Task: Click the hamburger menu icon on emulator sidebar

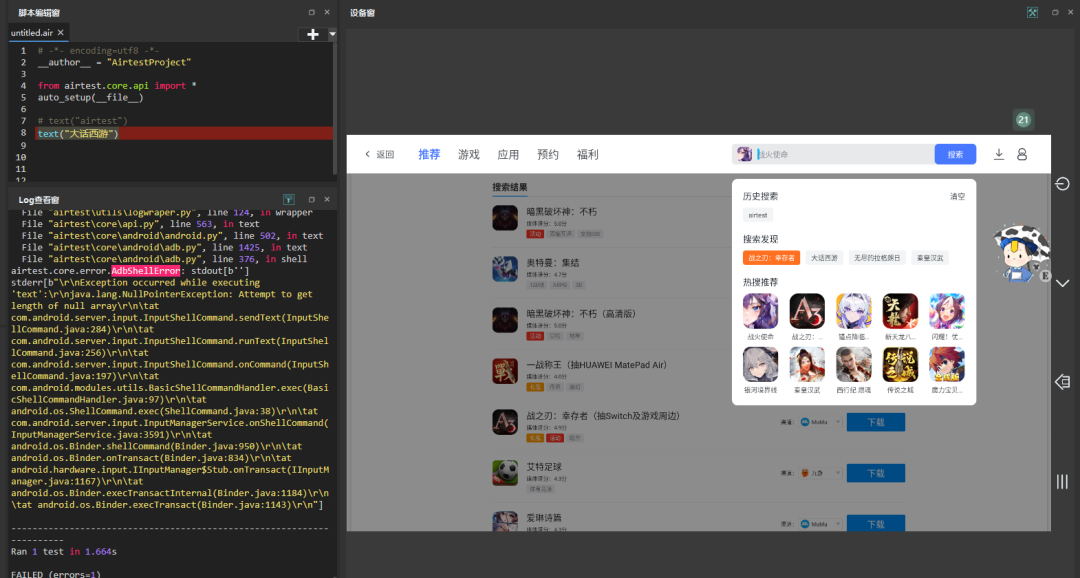Action: click(x=1062, y=482)
